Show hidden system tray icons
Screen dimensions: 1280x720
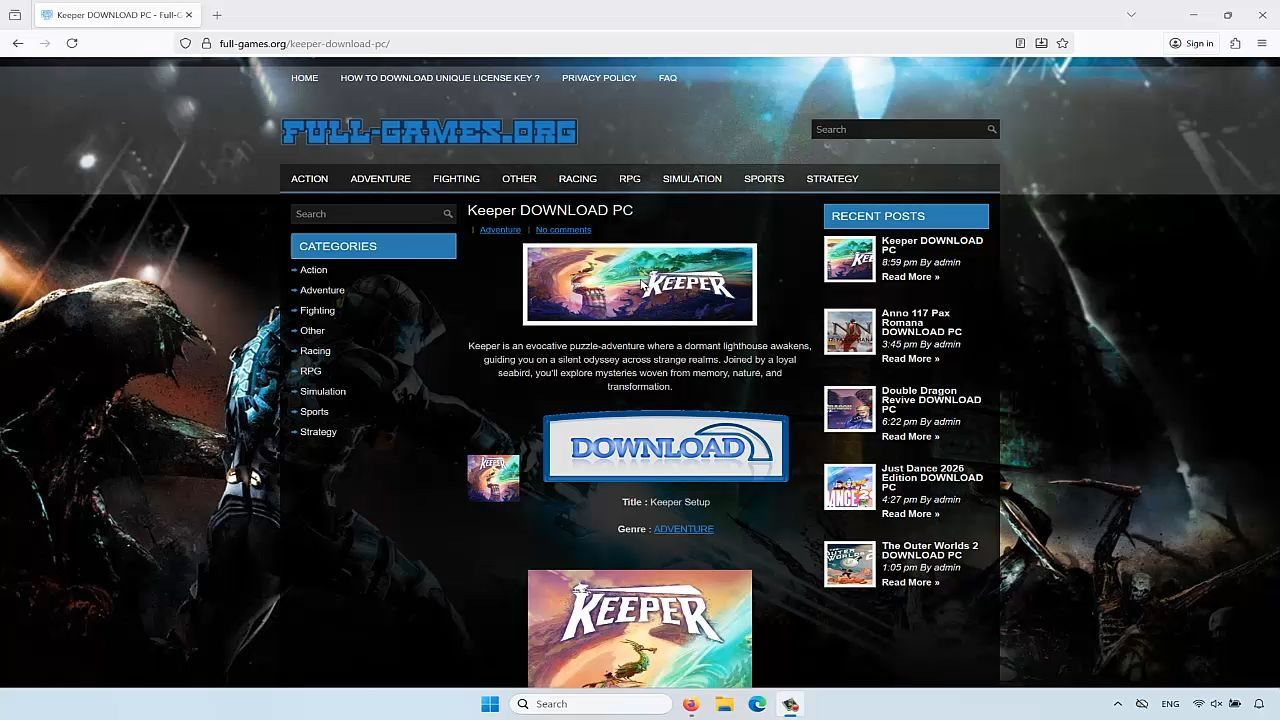coord(1118,704)
